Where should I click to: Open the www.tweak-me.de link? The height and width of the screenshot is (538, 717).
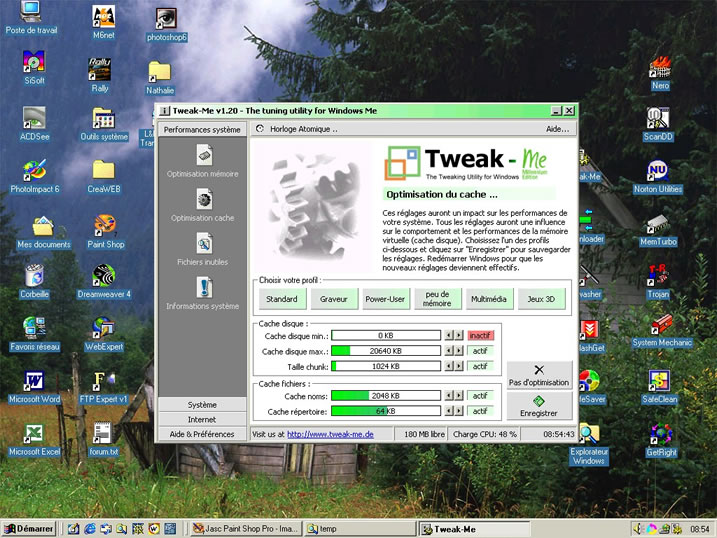click(x=330, y=434)
